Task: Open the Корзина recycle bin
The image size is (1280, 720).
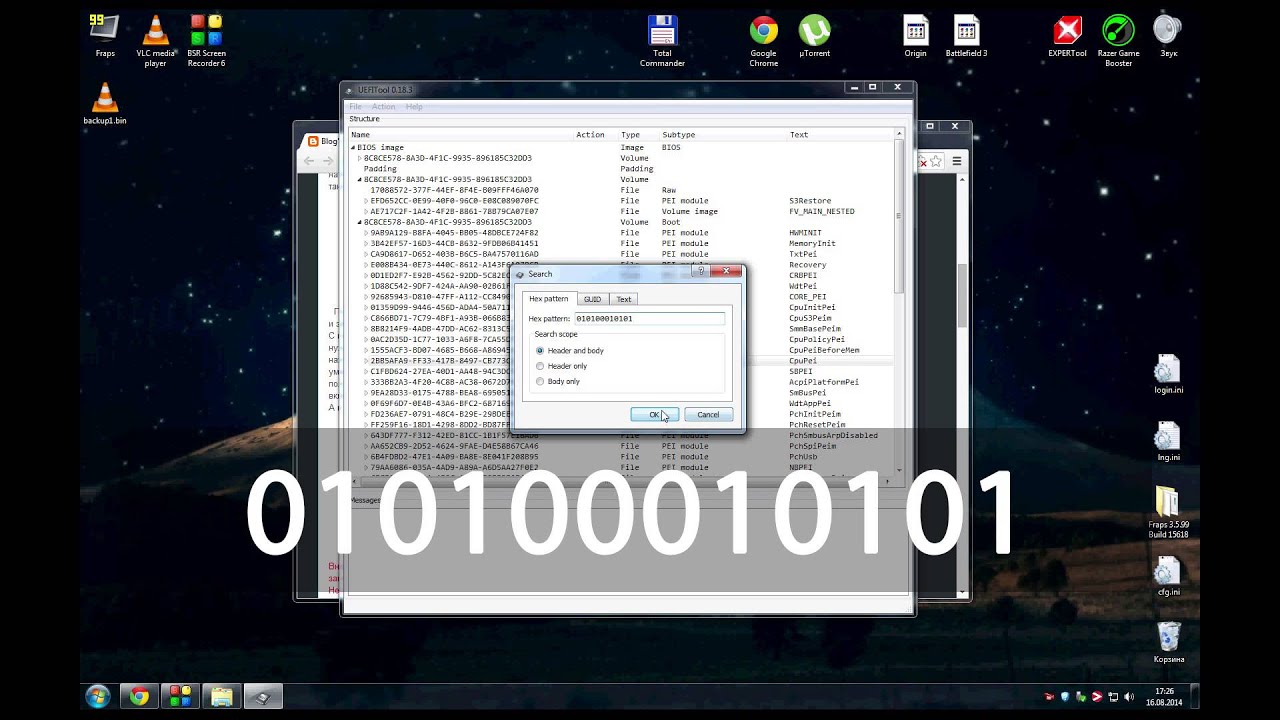Action: pos(1168,643)
